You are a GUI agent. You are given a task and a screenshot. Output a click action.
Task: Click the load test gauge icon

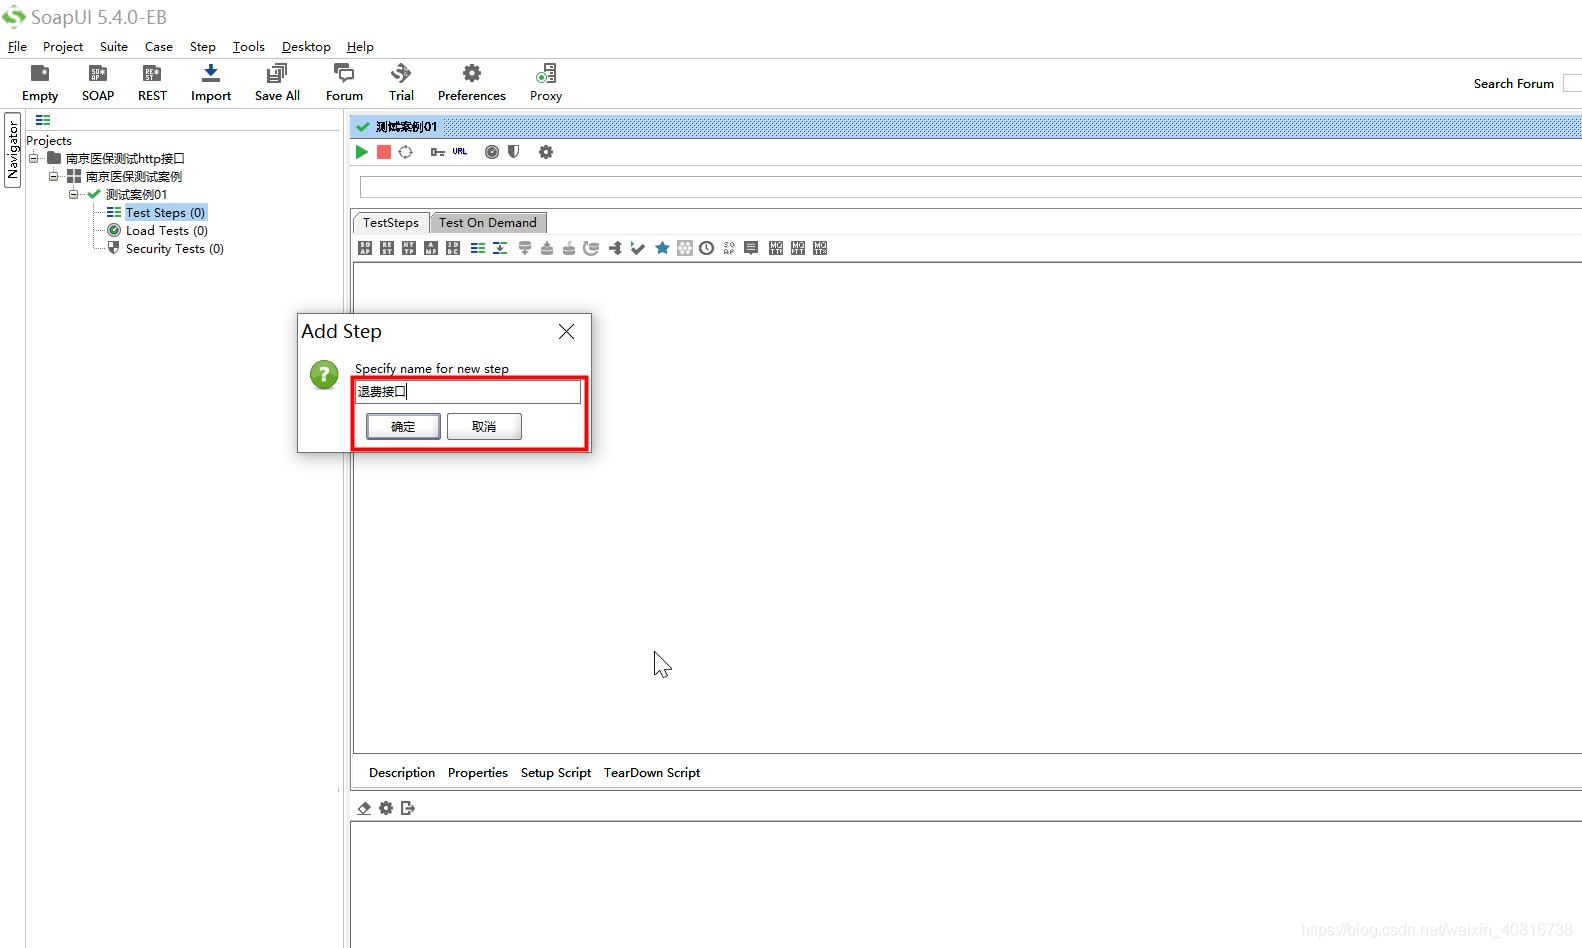(492, 152)
